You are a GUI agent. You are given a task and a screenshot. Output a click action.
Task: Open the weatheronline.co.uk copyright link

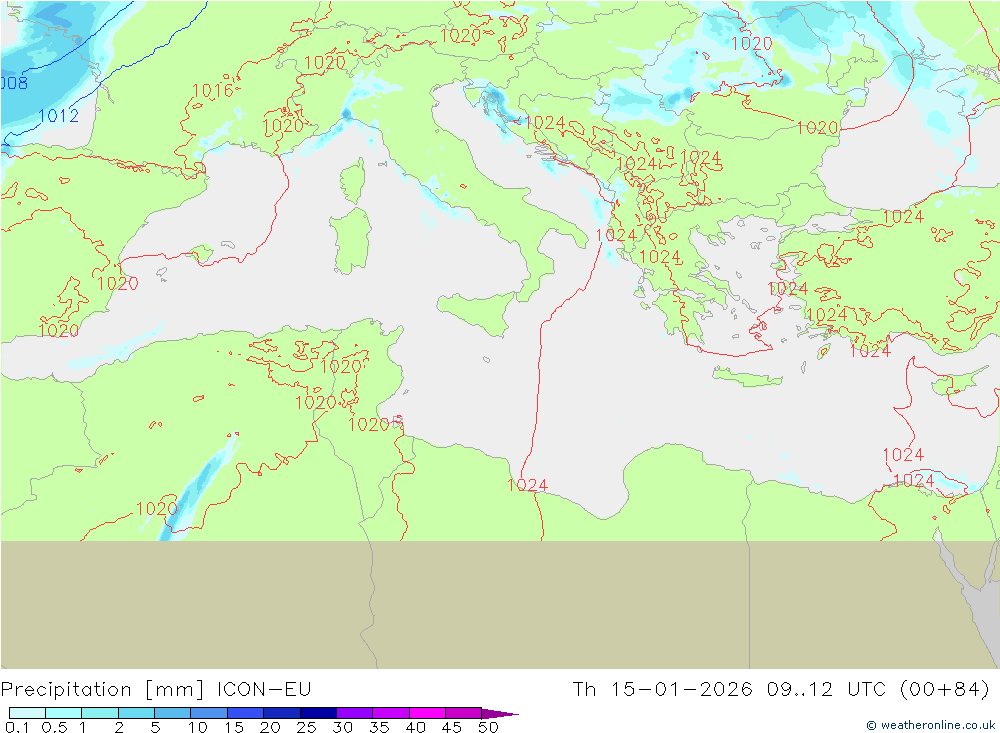click(930, 725)
